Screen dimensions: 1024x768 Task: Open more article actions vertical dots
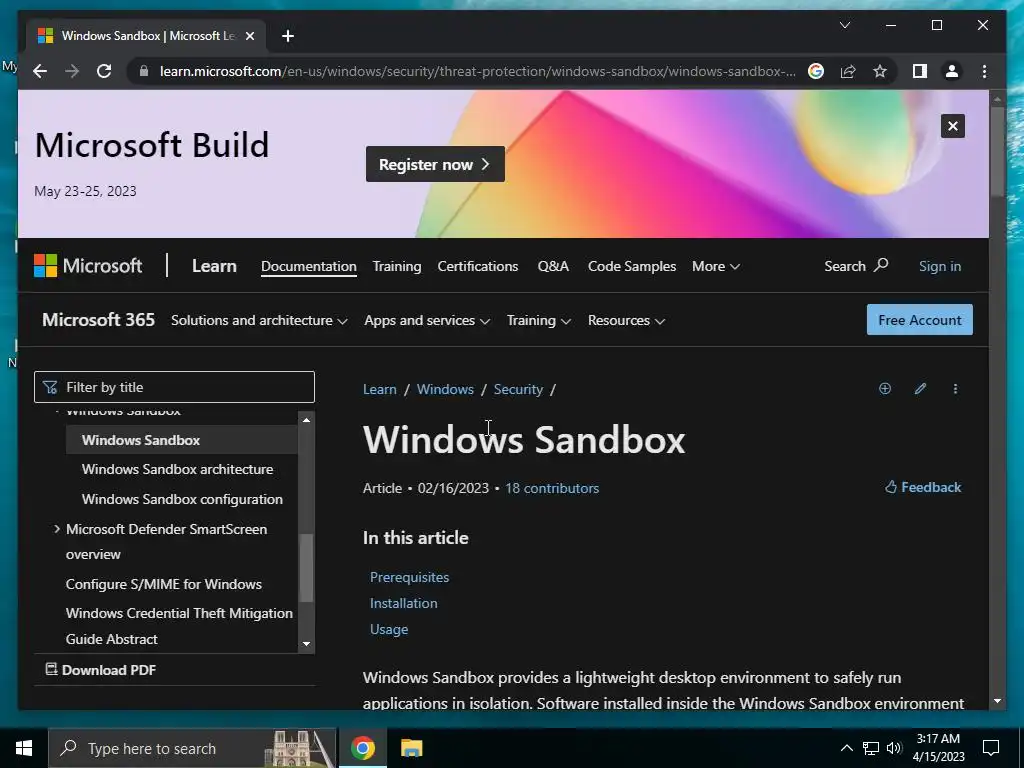(x=955, y=389)
